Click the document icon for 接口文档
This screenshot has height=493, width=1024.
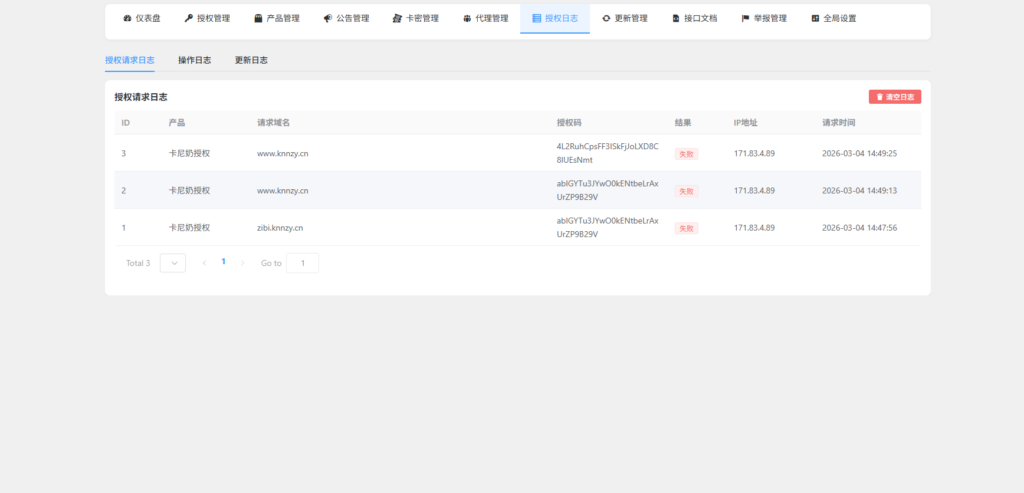click(676, 18)
